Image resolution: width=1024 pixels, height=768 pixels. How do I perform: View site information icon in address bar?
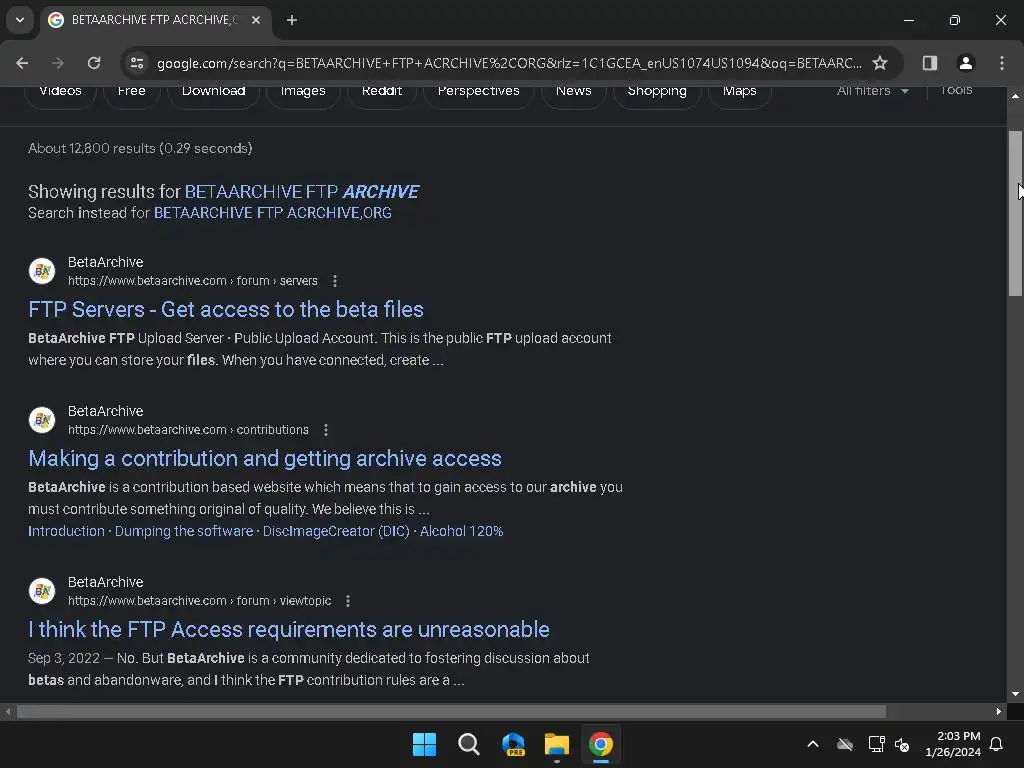137,63
